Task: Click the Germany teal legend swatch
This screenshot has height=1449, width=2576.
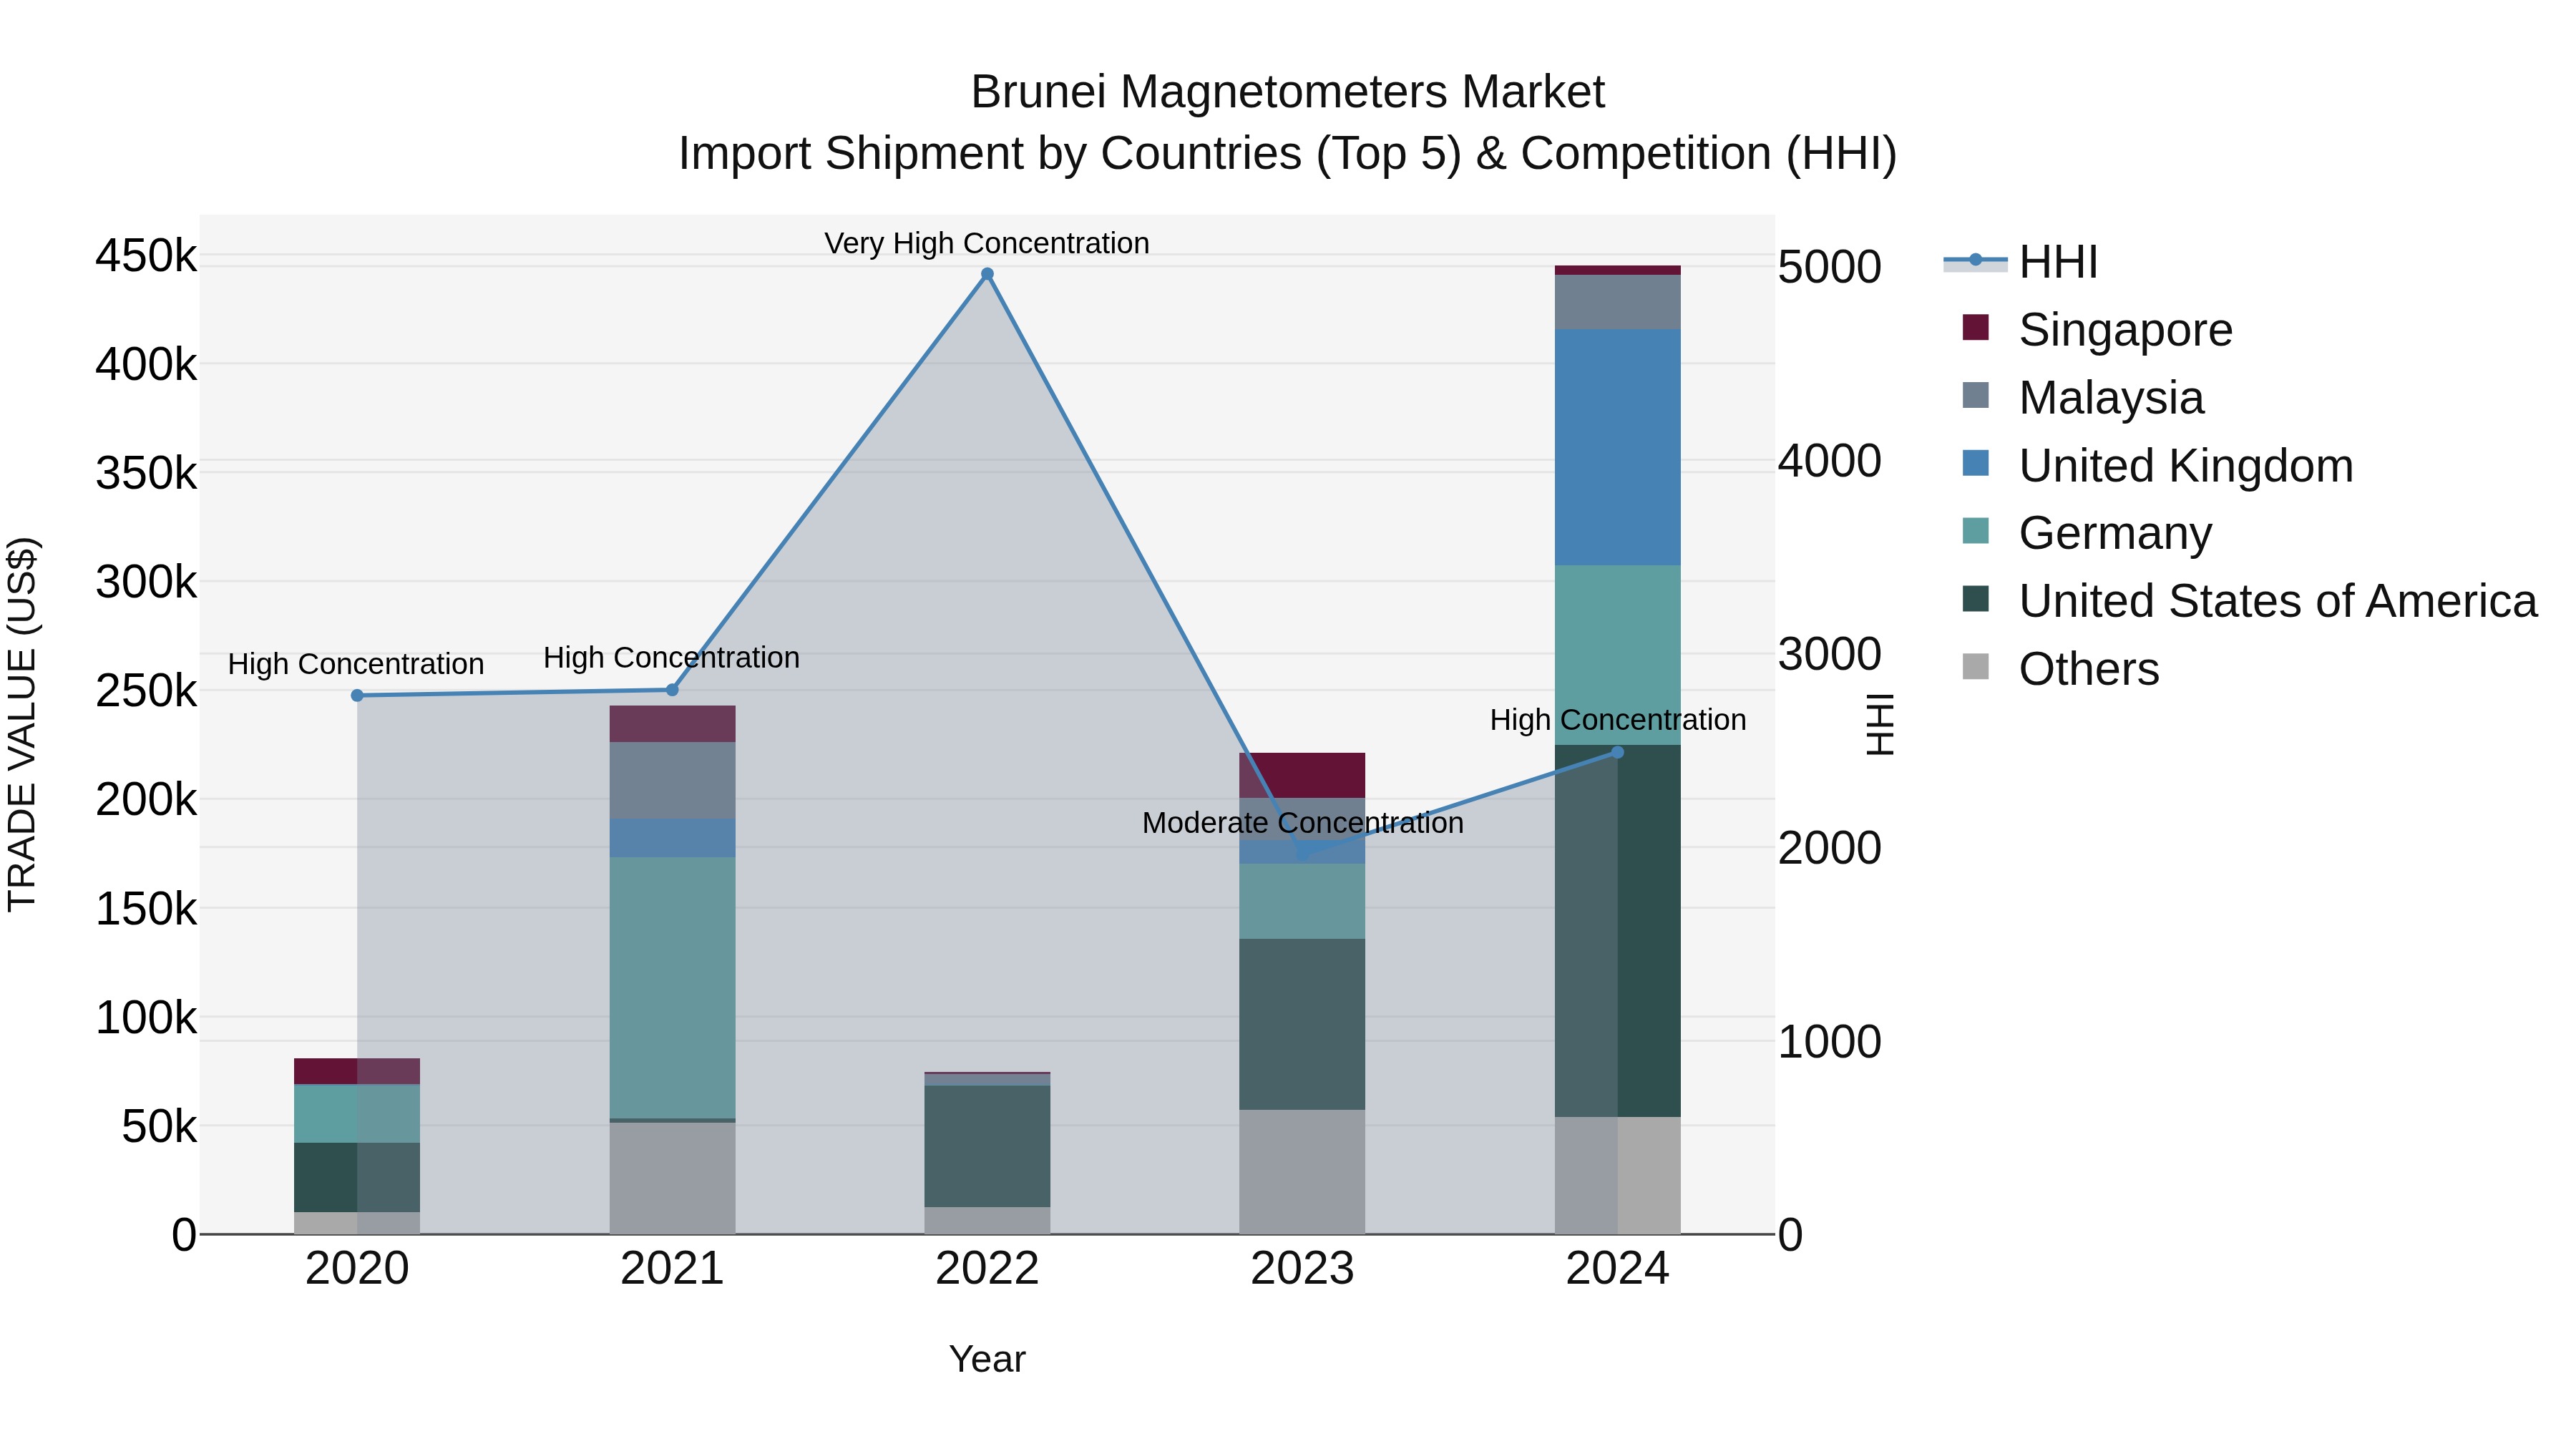Action: [1976, 530]
